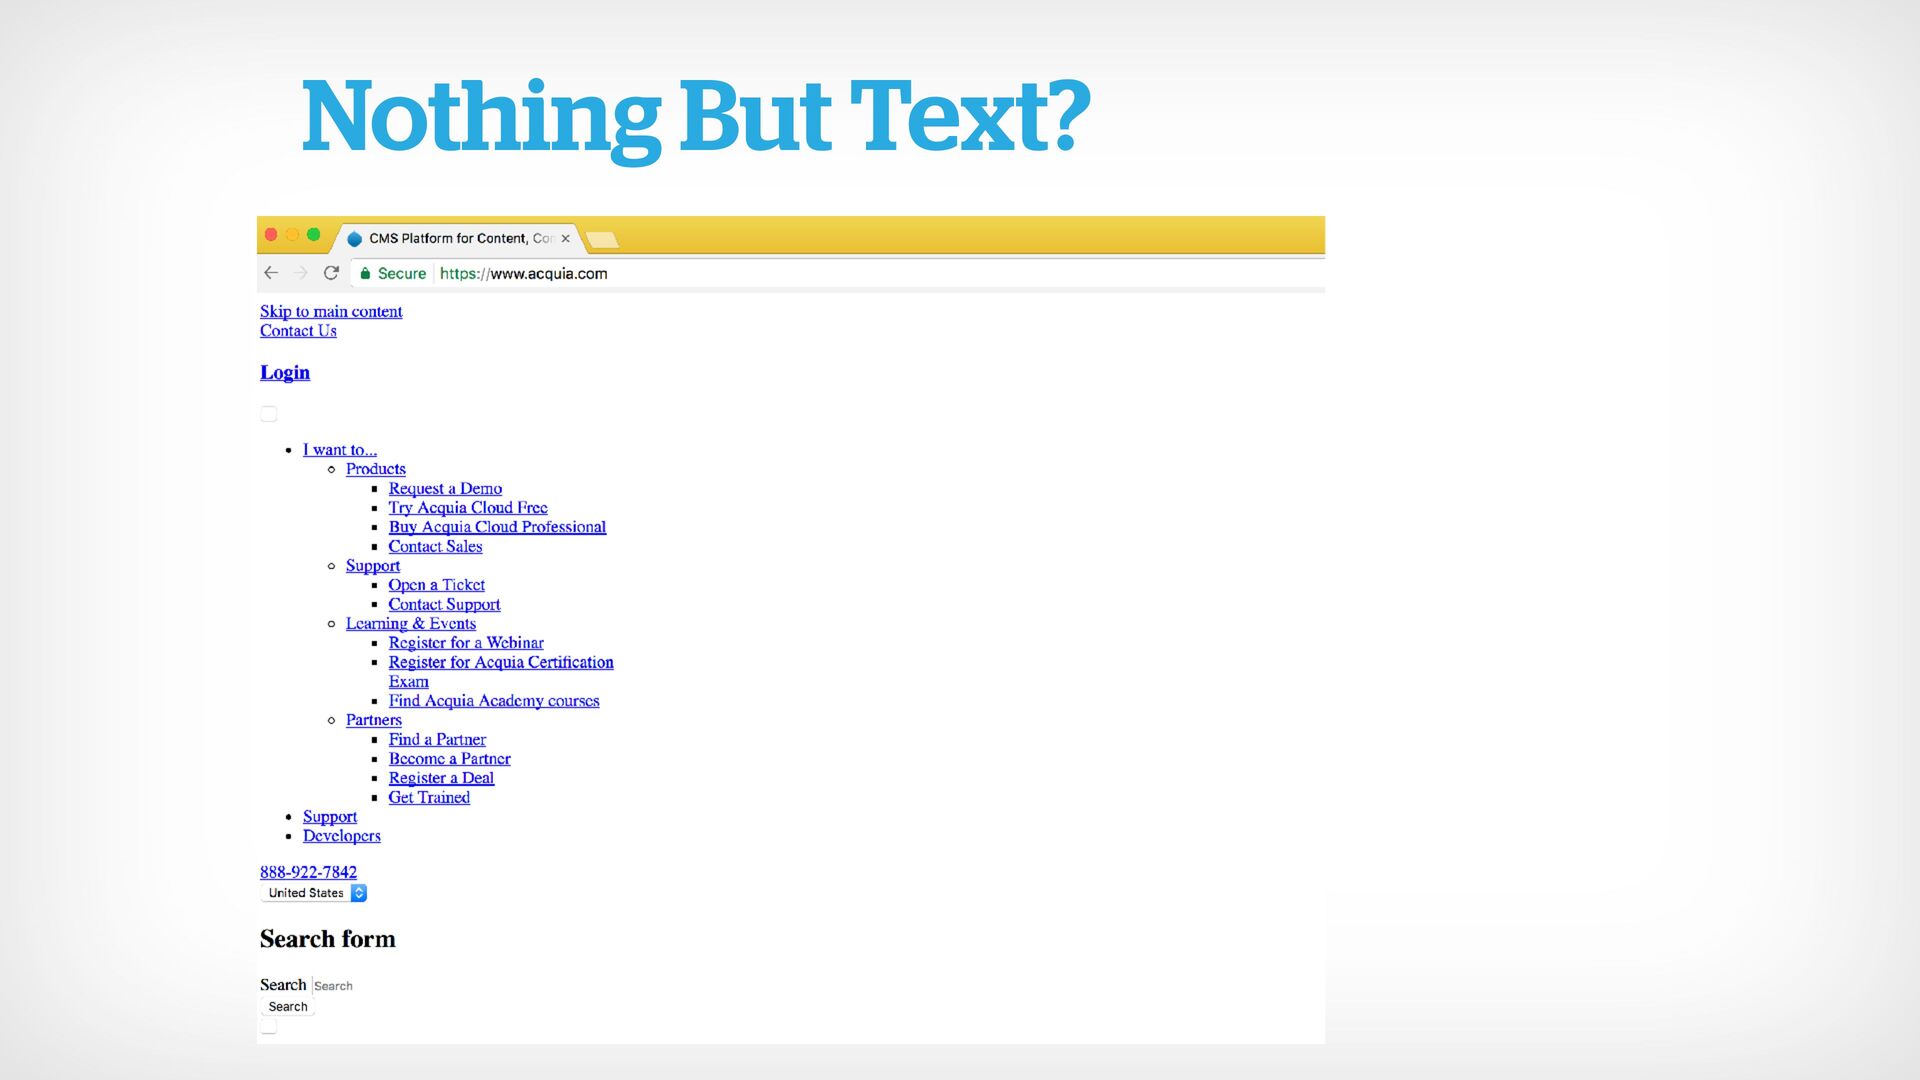Viewport: 1920px width, 1080px height.
Task: Follow the Skip to main content link
Action: pos(331,312)
